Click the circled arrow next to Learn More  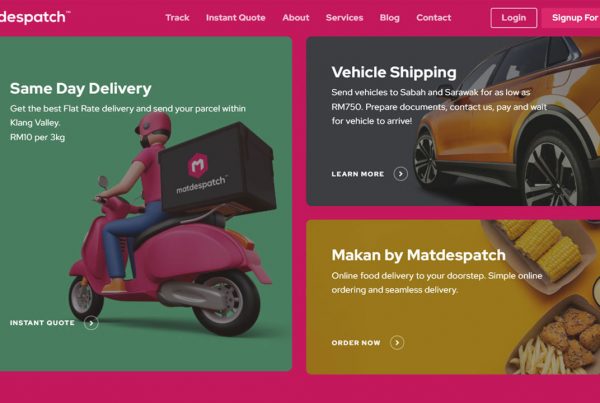pyautogui.click(x=401, y=174)
